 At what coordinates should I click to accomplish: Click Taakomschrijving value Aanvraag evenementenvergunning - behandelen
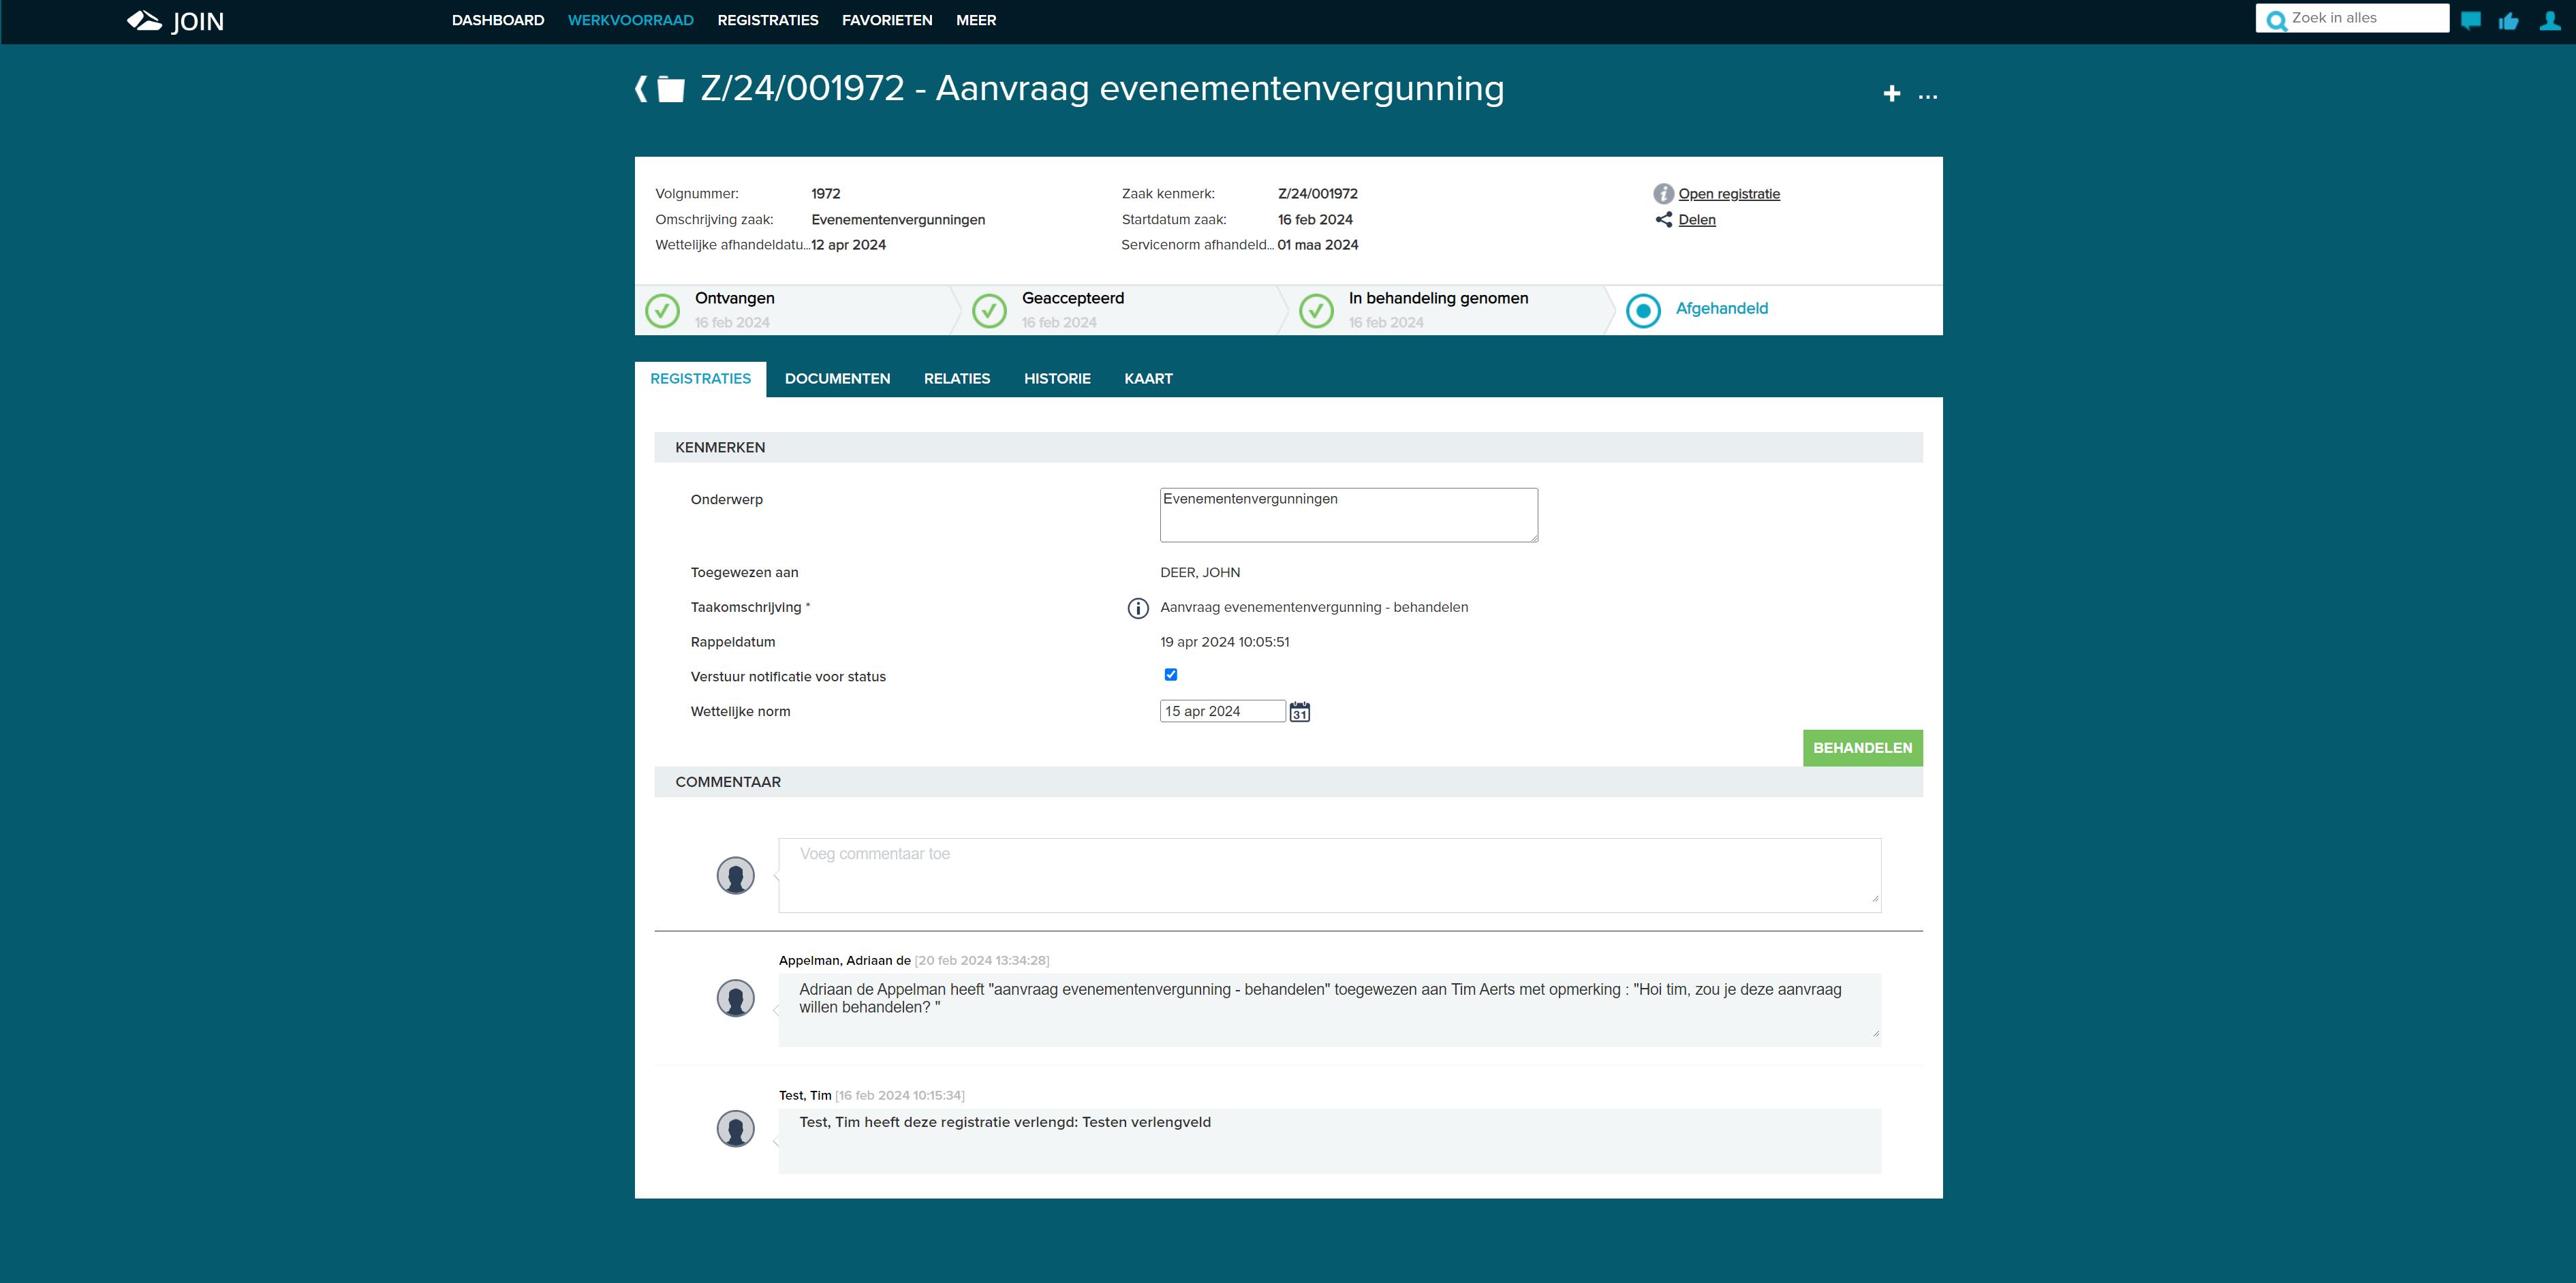pos(1314,608)
